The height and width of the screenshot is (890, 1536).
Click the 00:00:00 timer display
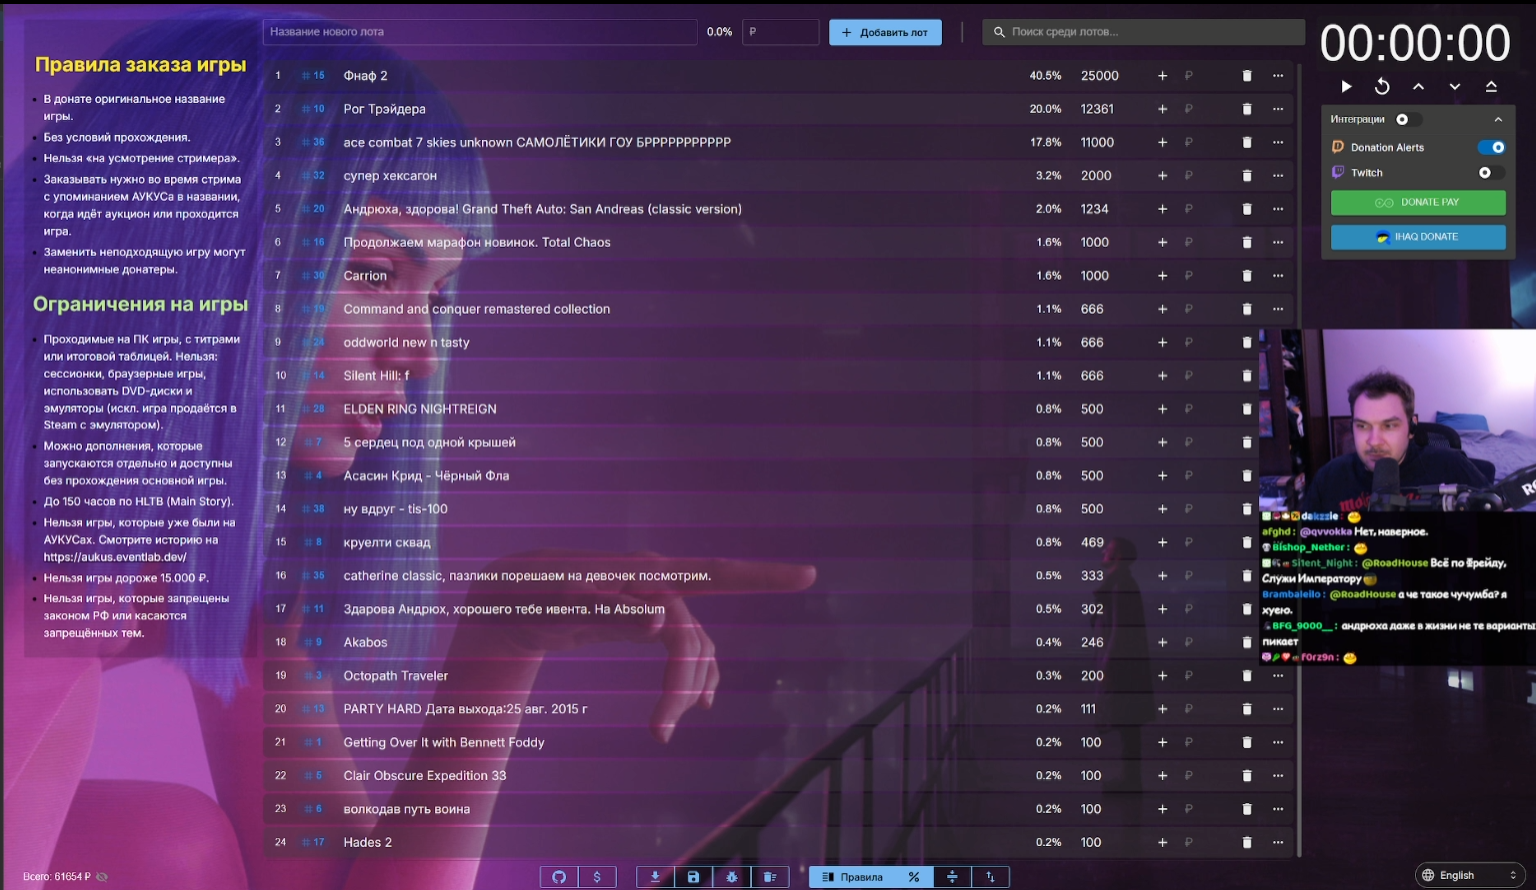coord(1415,43)
